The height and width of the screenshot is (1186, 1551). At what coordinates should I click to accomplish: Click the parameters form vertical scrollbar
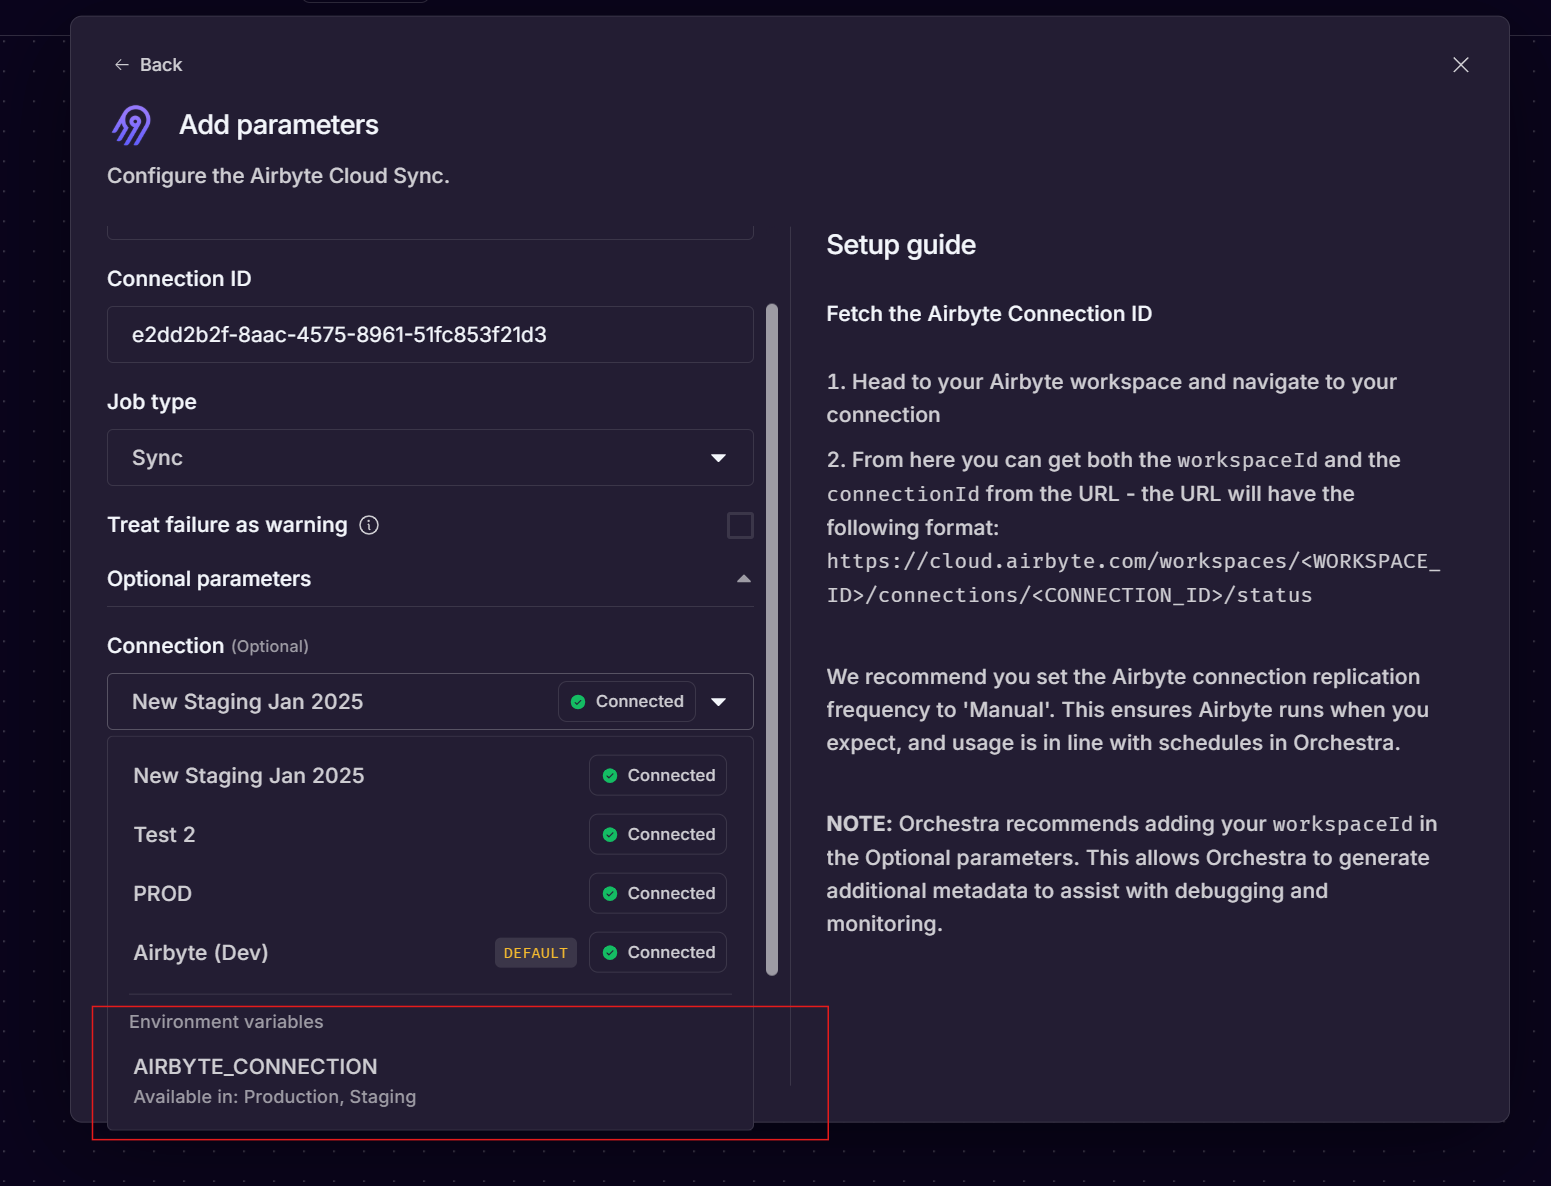[x=771, y=640]
